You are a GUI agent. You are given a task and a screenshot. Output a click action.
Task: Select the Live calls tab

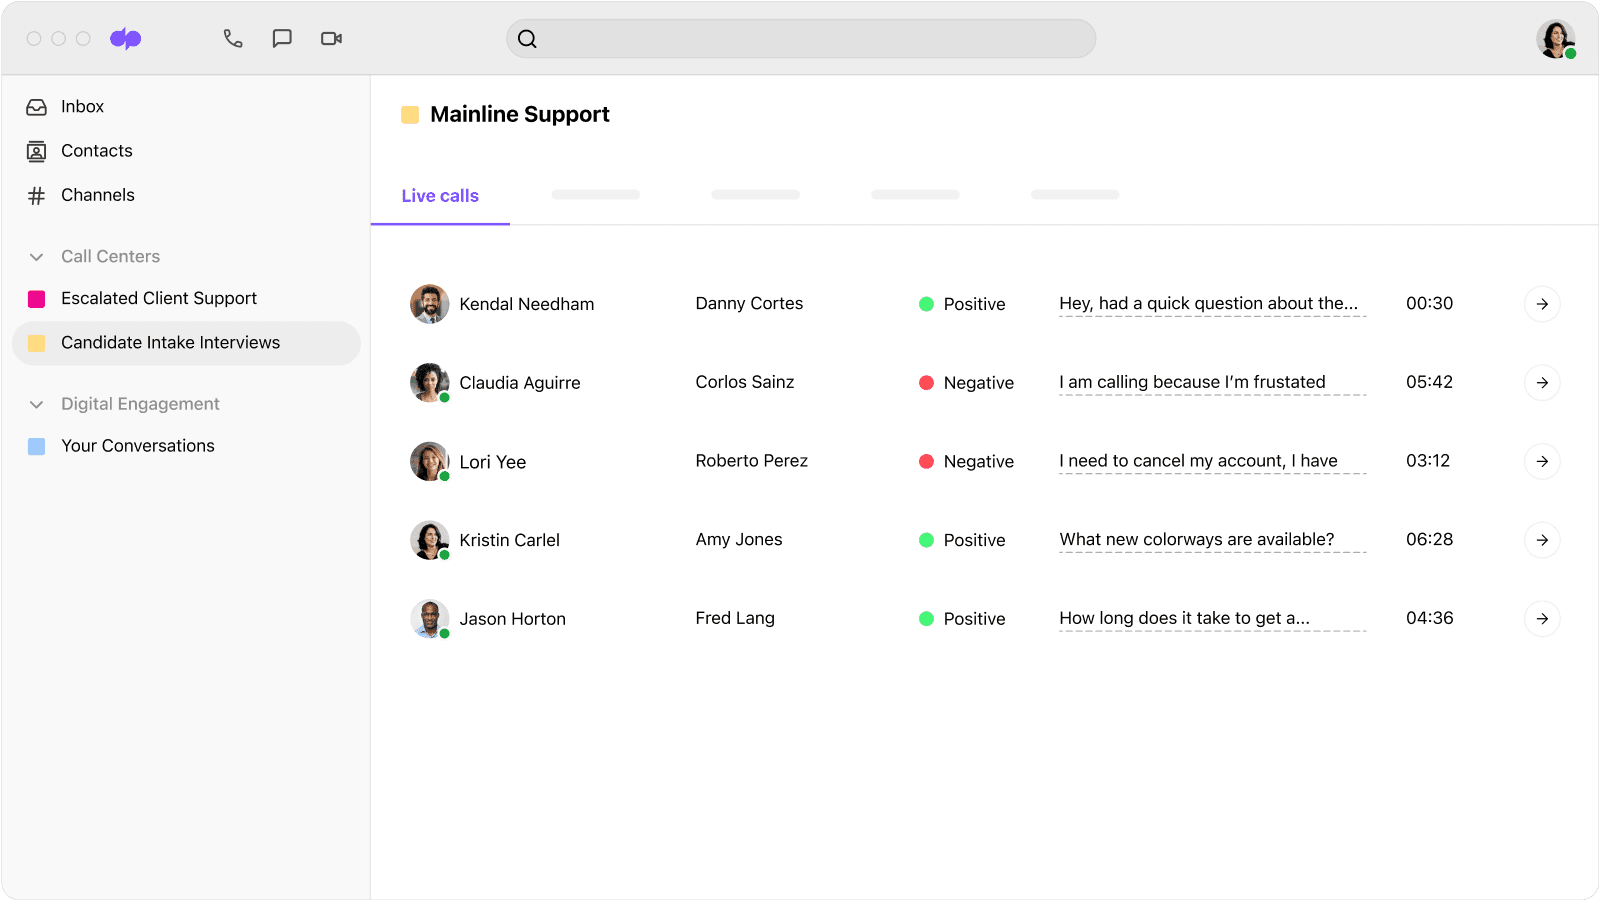click(x=440, y=196)
